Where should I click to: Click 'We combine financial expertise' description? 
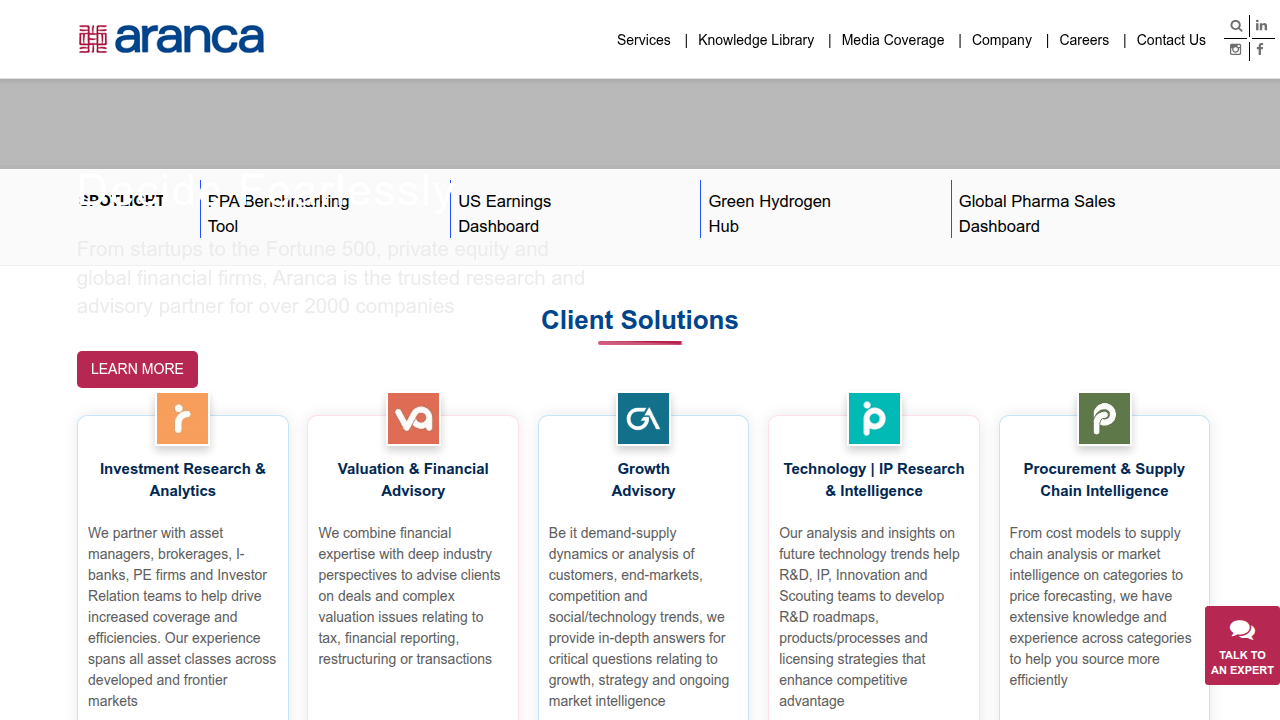coord(410,596)
